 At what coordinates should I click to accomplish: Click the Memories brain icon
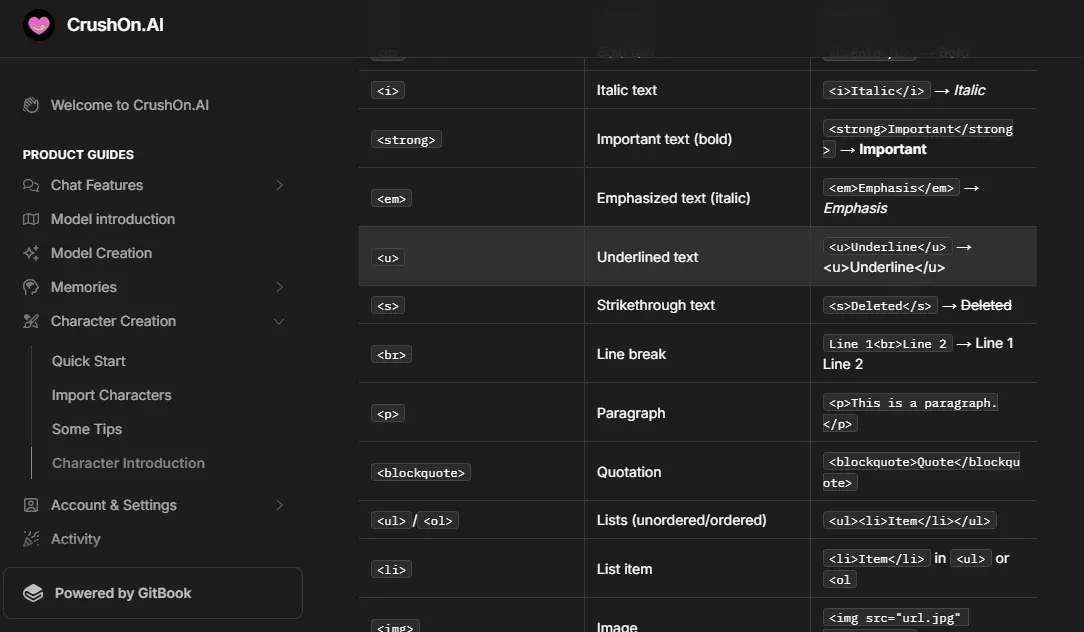tap(31, 287)
